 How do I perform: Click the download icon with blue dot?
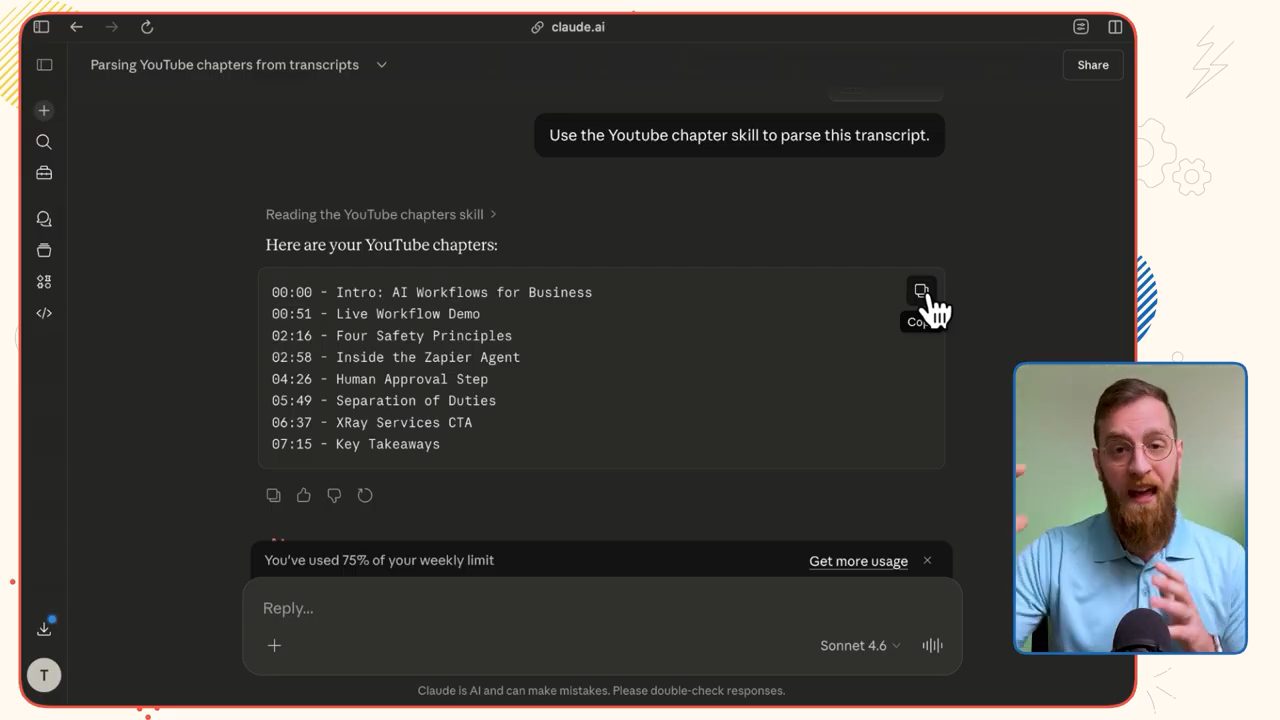click(x=44, y=628)
